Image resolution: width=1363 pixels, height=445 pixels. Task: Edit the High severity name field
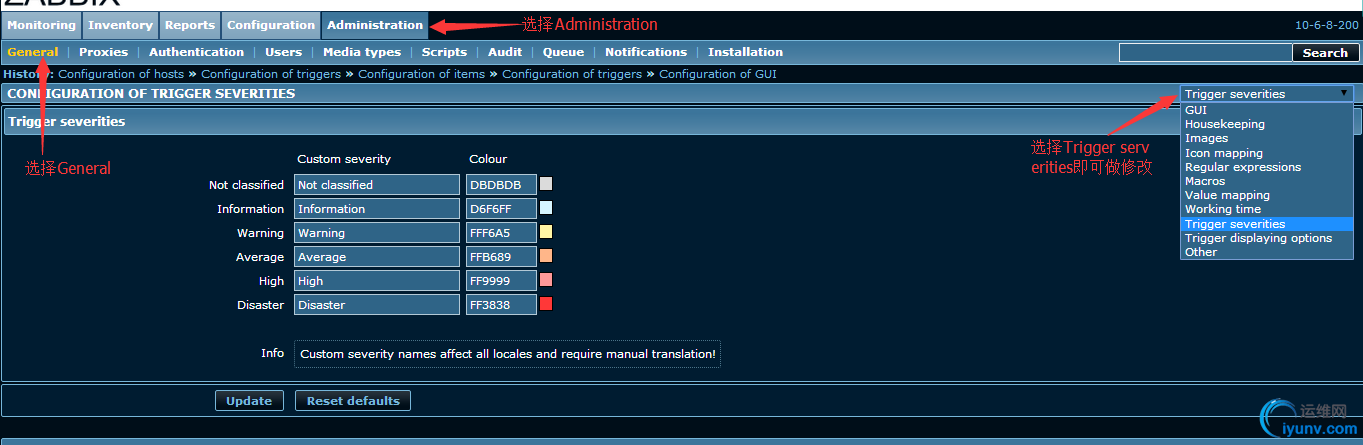[x=377, y=281]
